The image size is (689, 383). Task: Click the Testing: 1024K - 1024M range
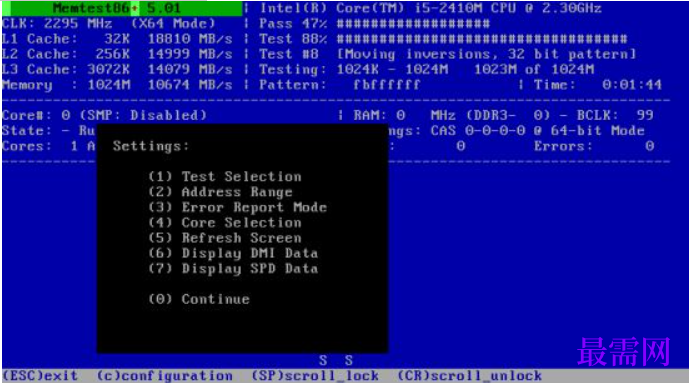354,69
